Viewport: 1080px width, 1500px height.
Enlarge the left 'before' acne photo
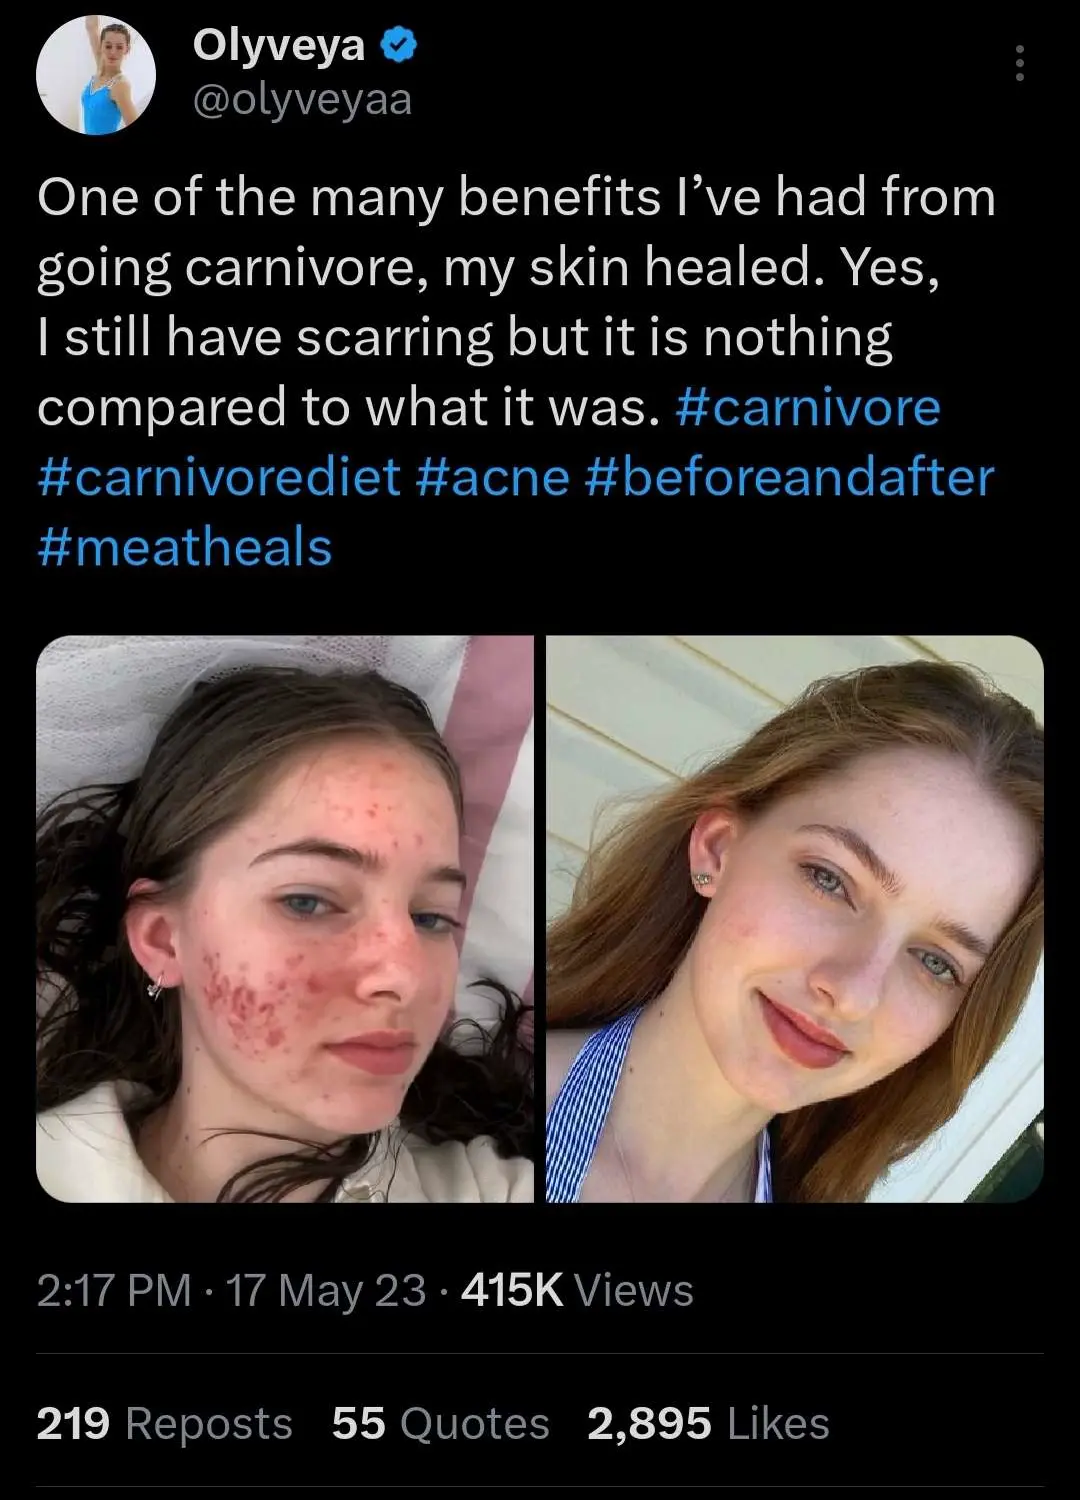click(285, 918)
